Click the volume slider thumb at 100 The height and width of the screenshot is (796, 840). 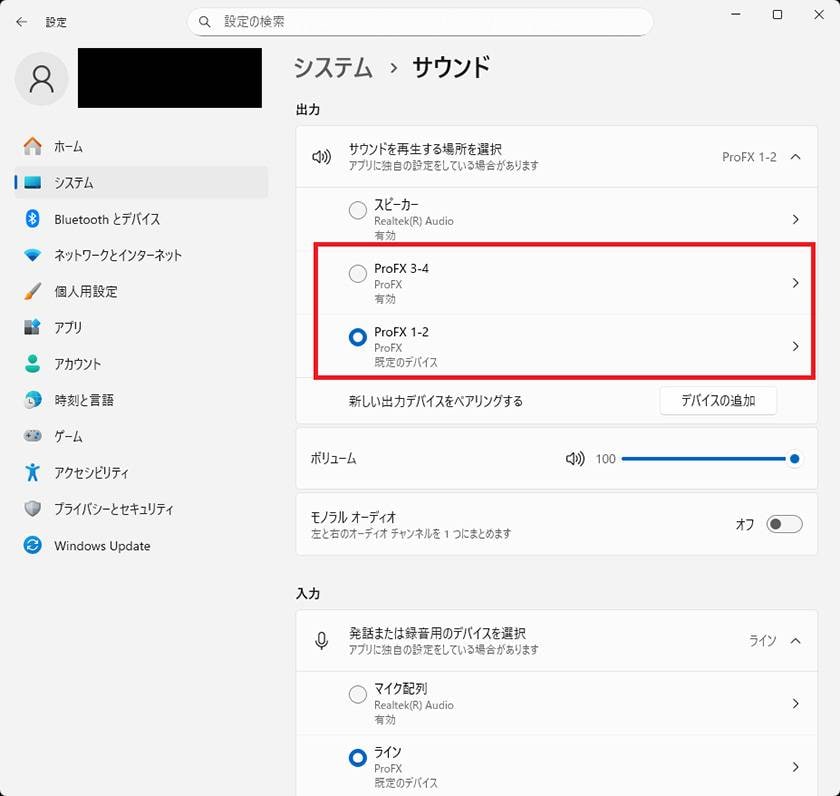(x=794, y=459)
